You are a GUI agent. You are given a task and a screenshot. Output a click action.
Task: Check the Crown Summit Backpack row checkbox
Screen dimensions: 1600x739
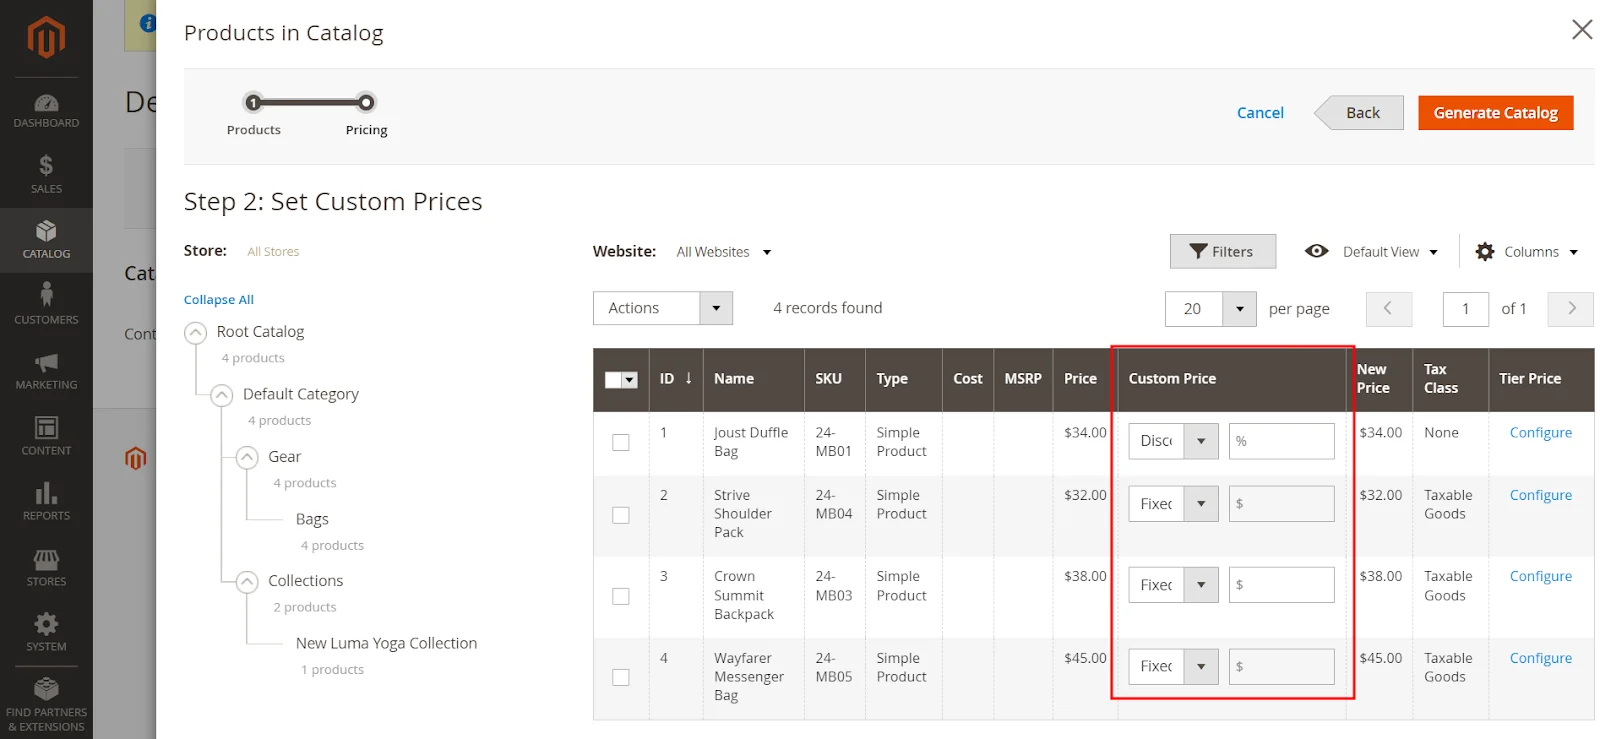click(x=621, y=596)
